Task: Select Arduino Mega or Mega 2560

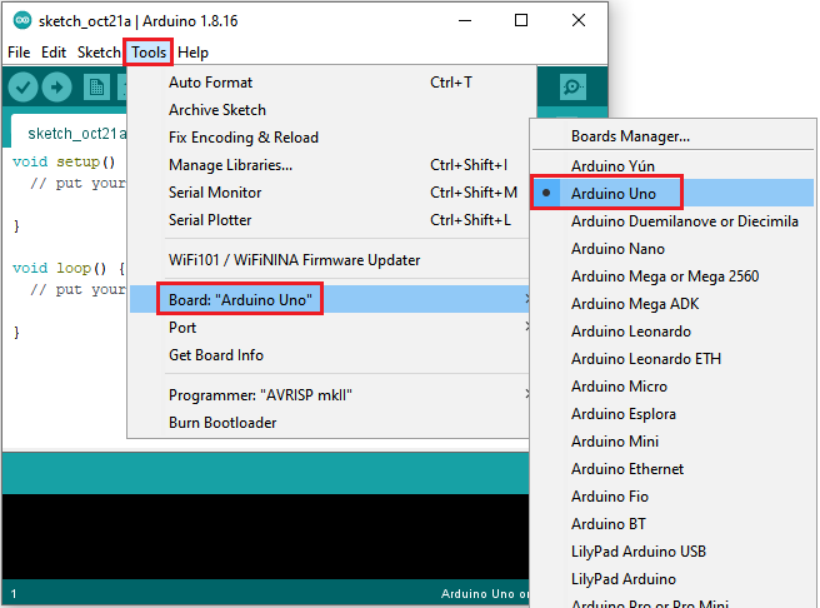Action: tap(673, 276)
